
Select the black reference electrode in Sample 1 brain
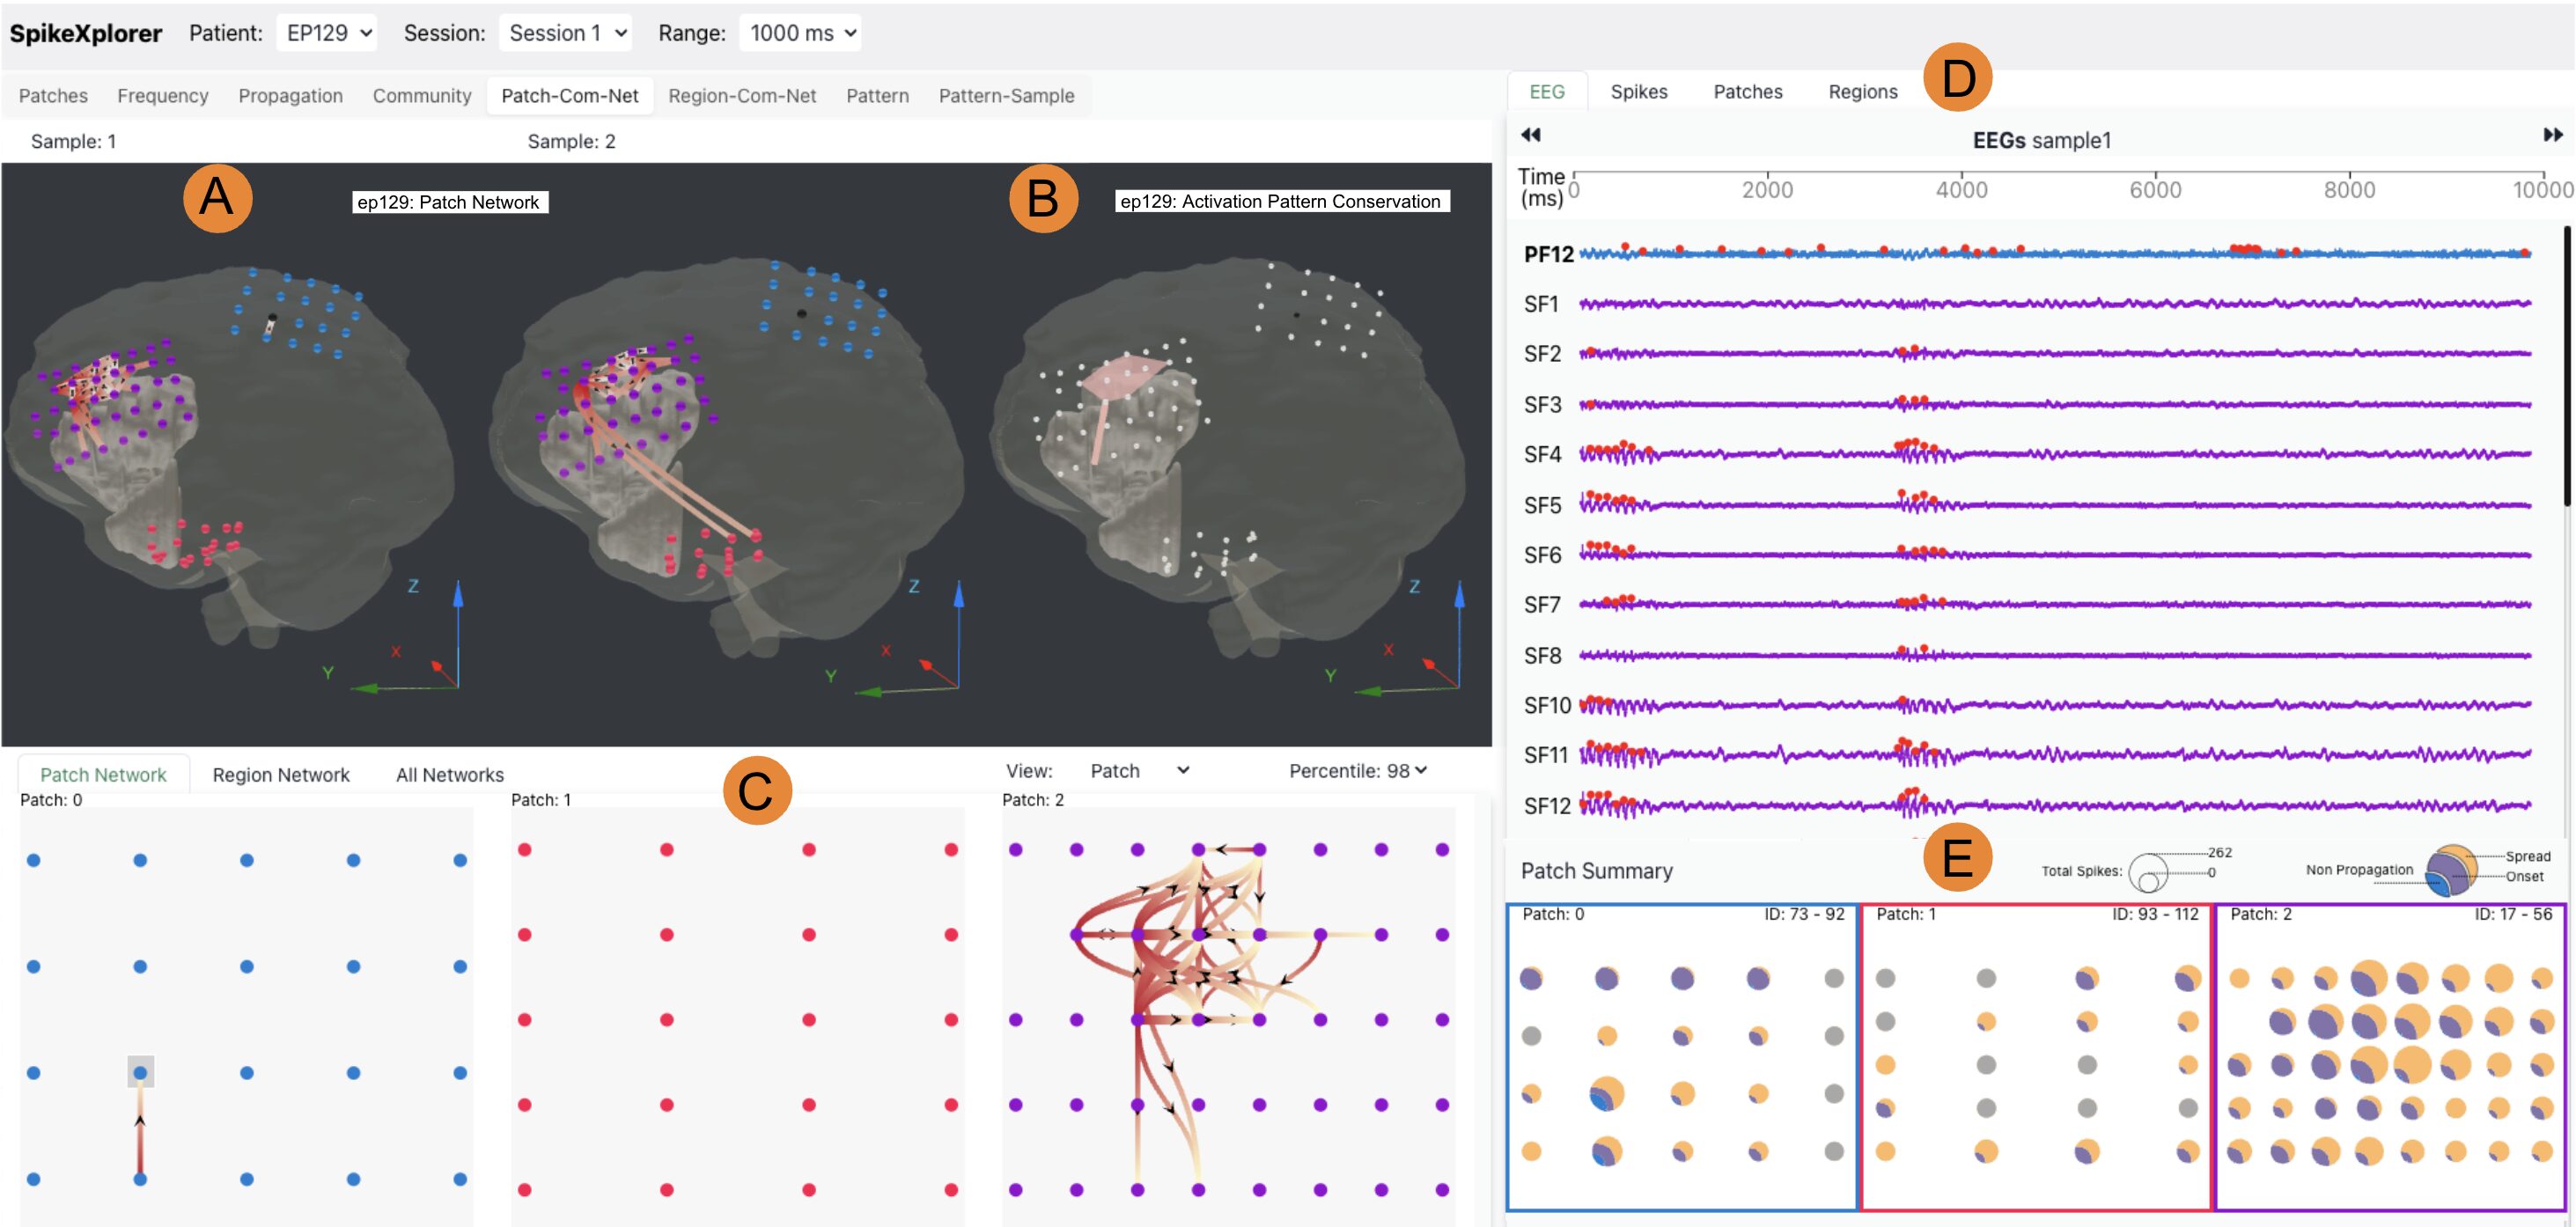pos(271,318)
